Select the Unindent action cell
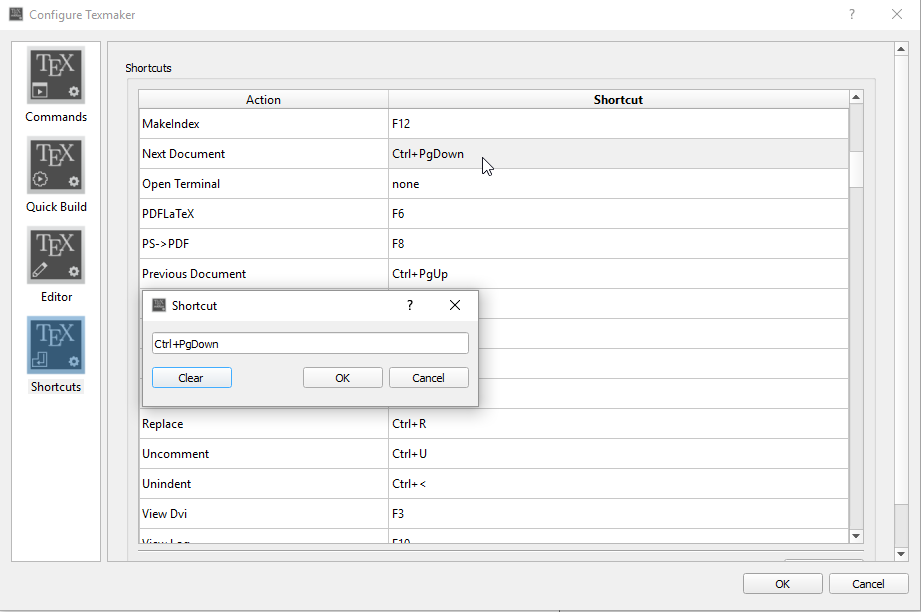The width and height of the screenshot is (921, 612). [x=263, y=484]
